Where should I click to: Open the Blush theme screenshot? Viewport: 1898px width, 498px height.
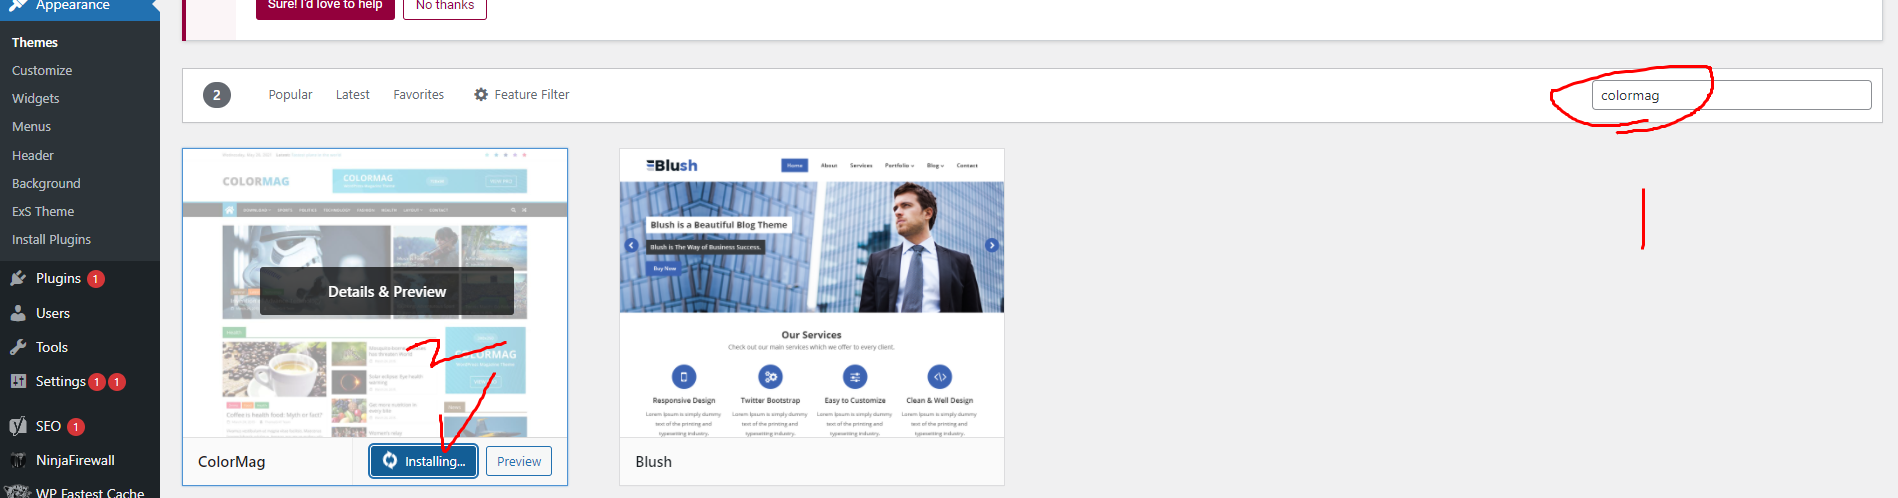click(811, 293)
